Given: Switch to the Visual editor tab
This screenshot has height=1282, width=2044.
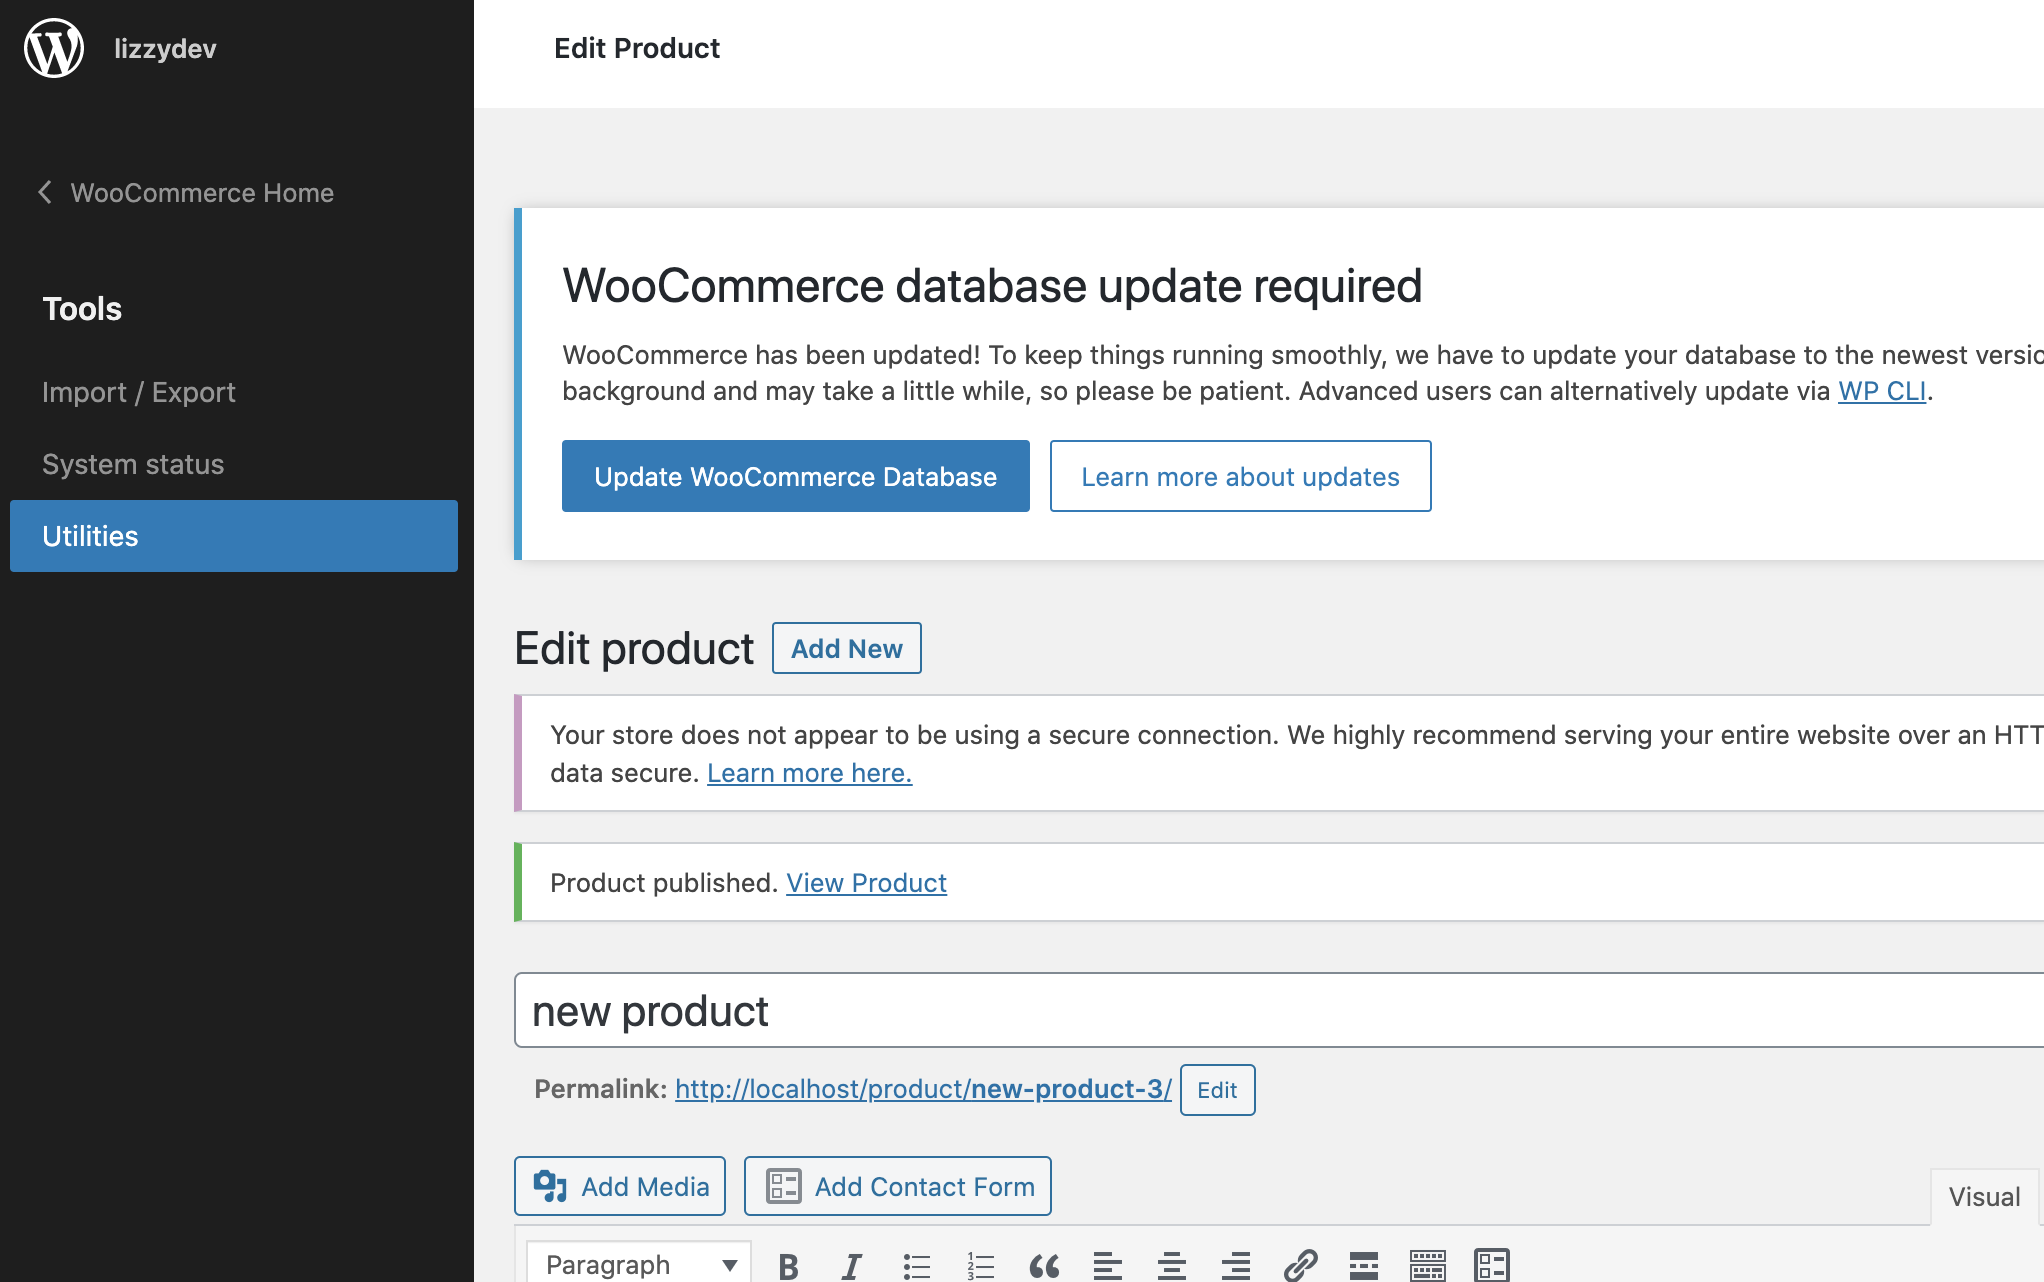Looking at the screenshot, I should coord(1984,1196).
